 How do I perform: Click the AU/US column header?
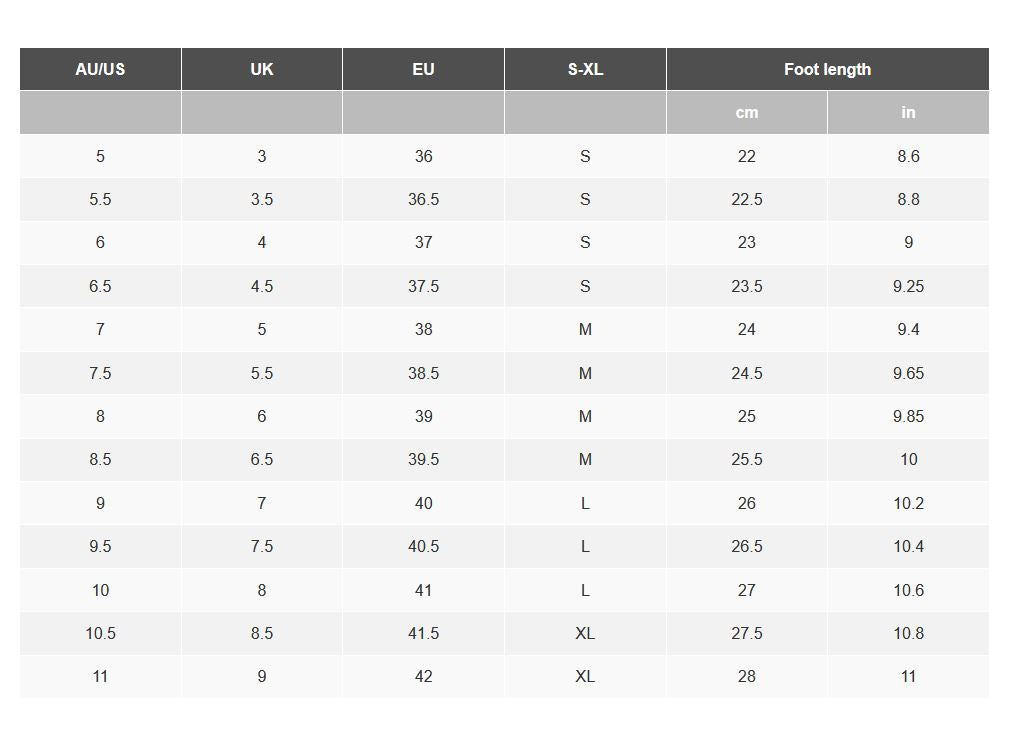tap(100, 69)
